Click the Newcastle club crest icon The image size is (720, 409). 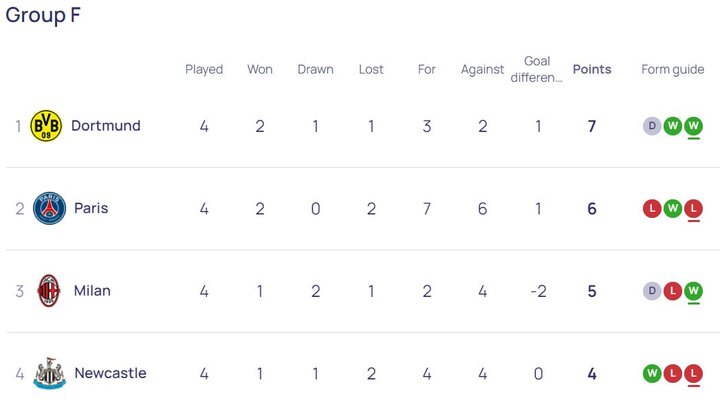click(x=49, y=373)
